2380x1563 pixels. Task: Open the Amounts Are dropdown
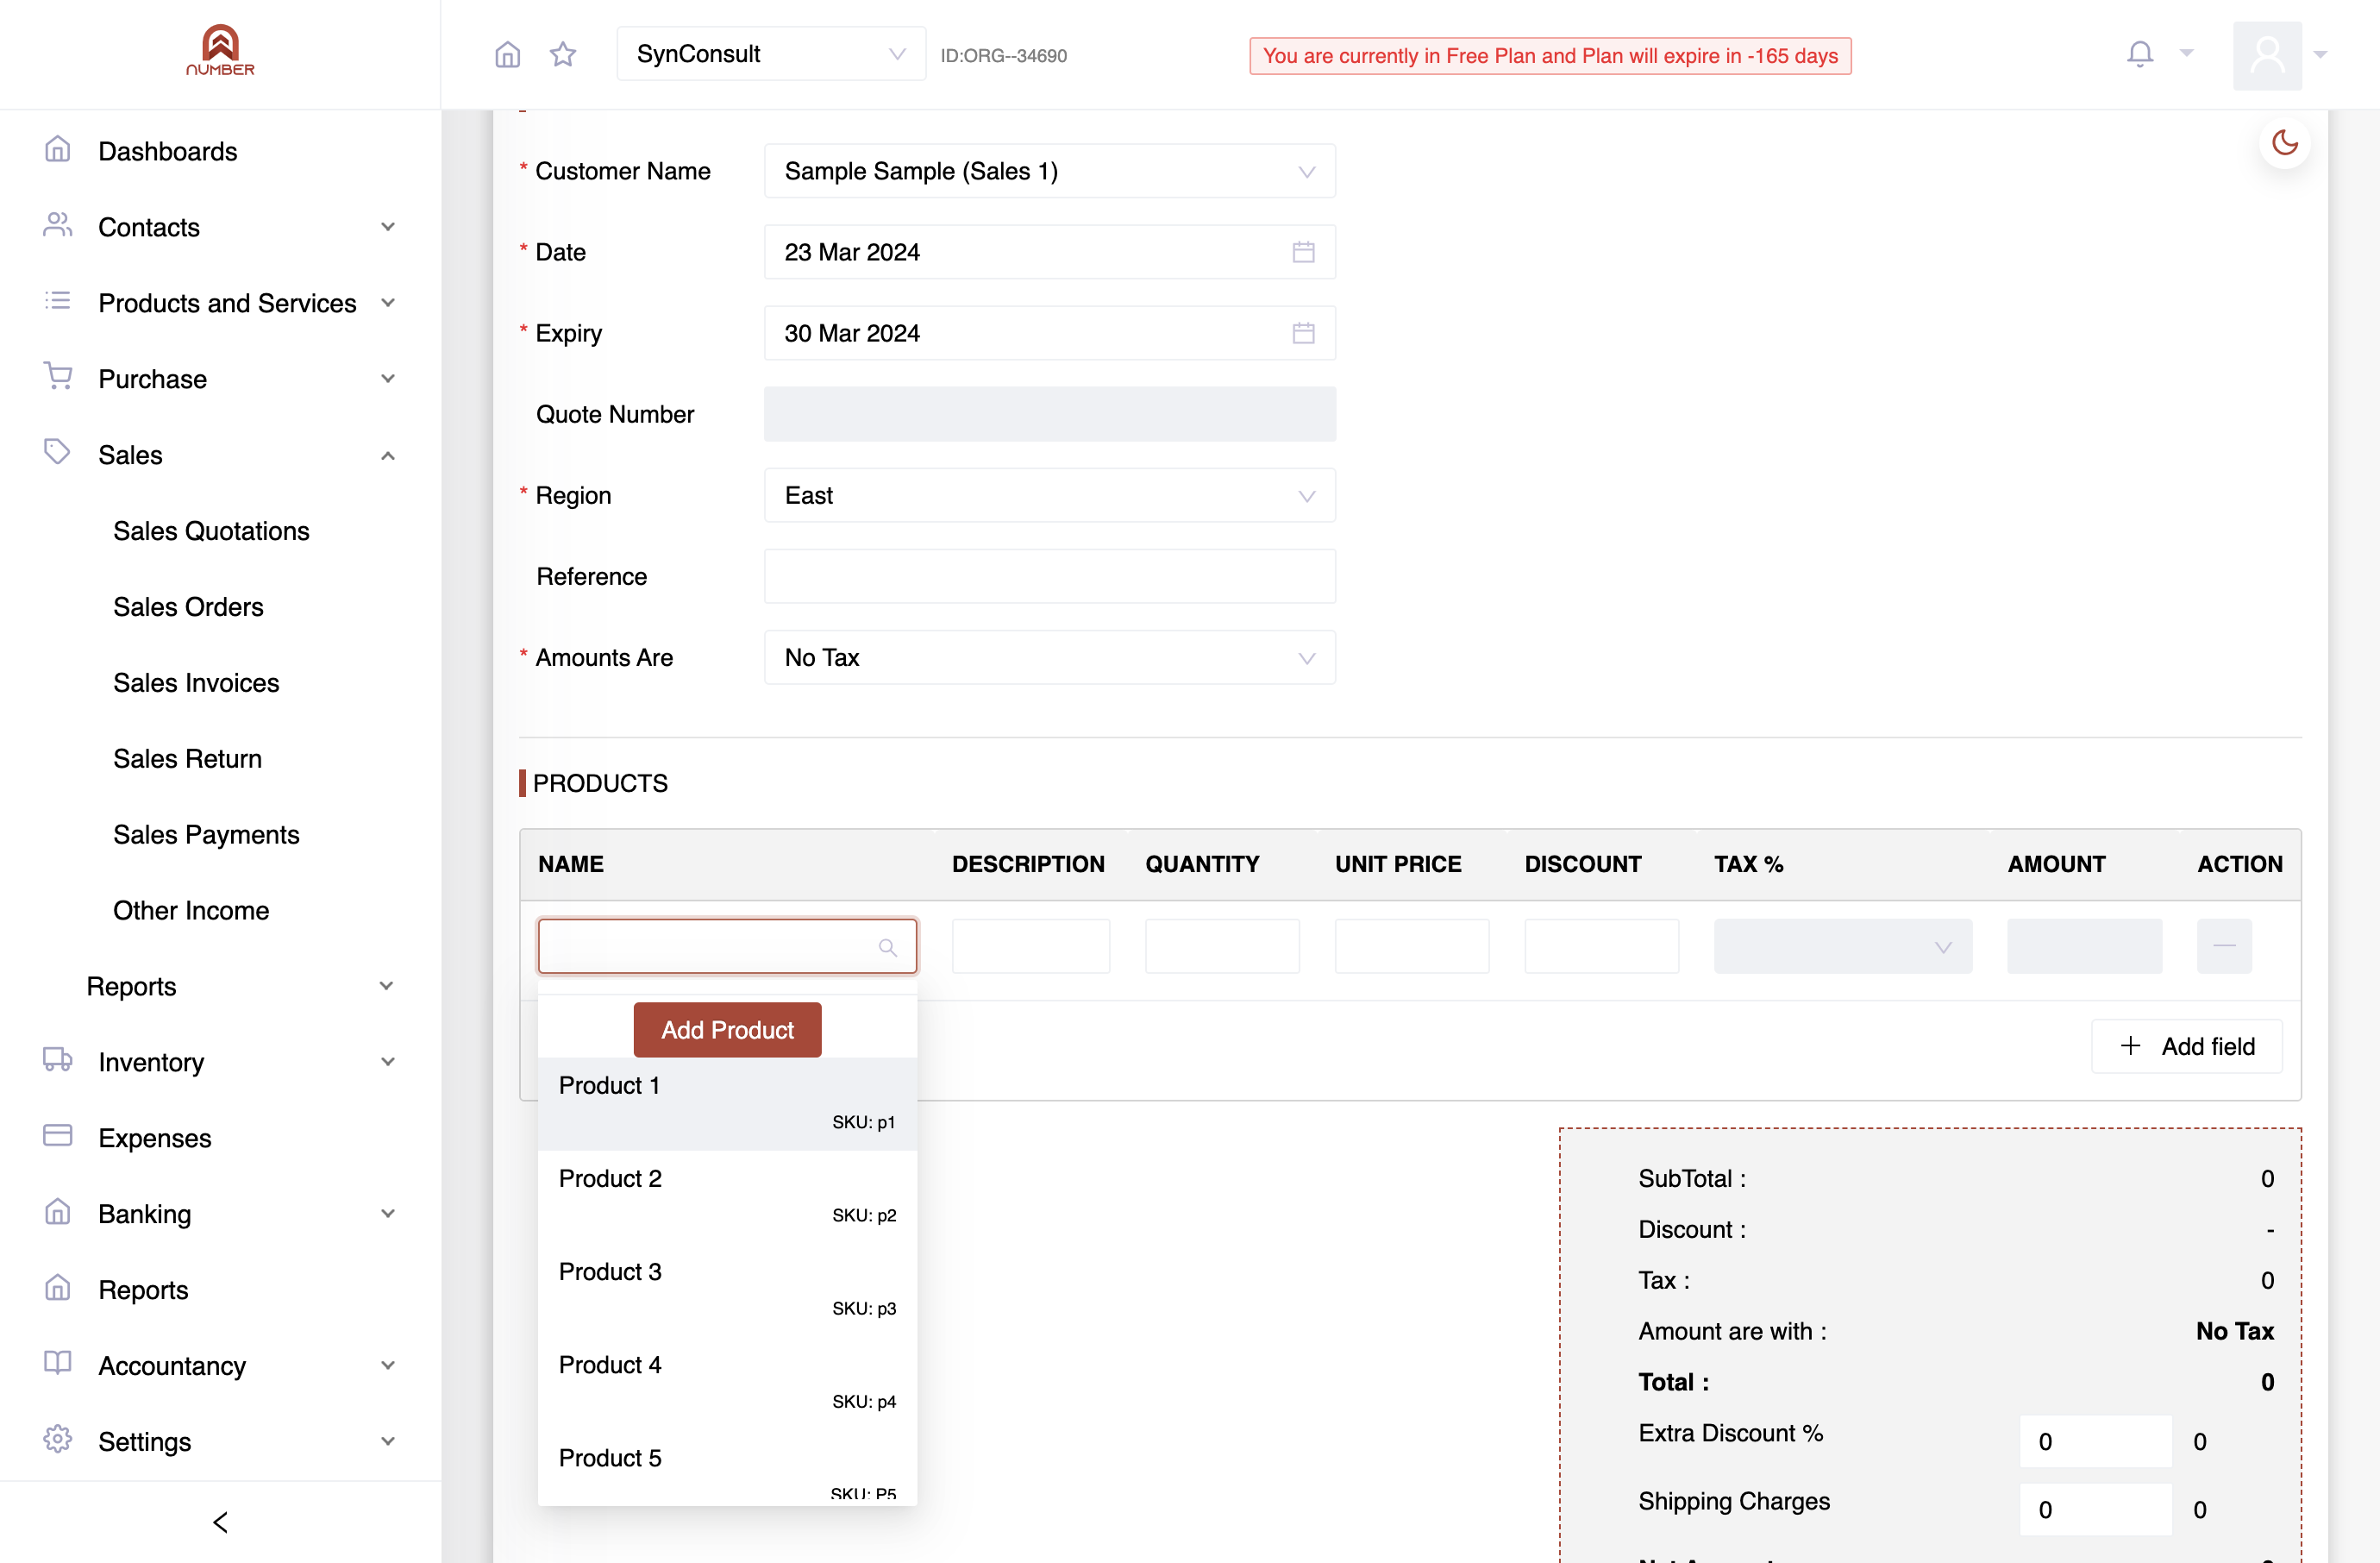pos(1049,658)
